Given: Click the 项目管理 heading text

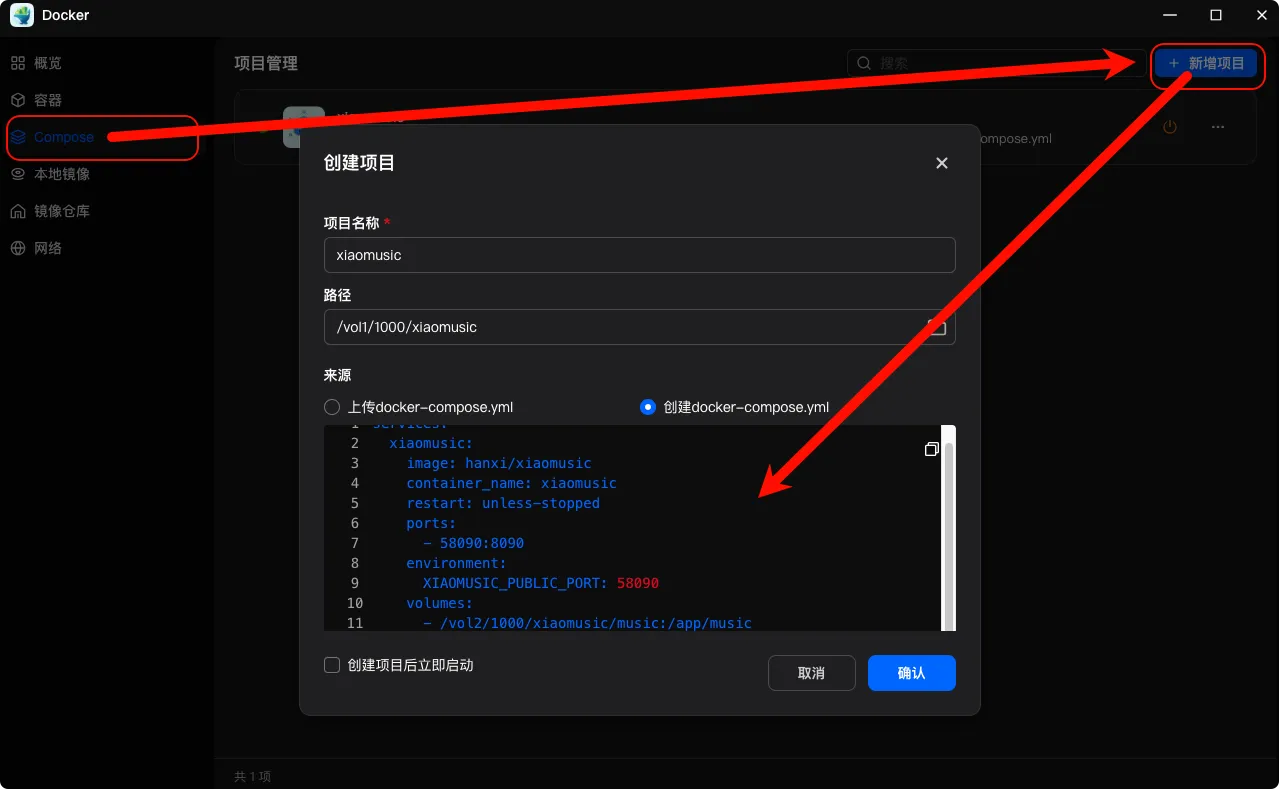Looking at the screenshot, I should tap(266, 63).
